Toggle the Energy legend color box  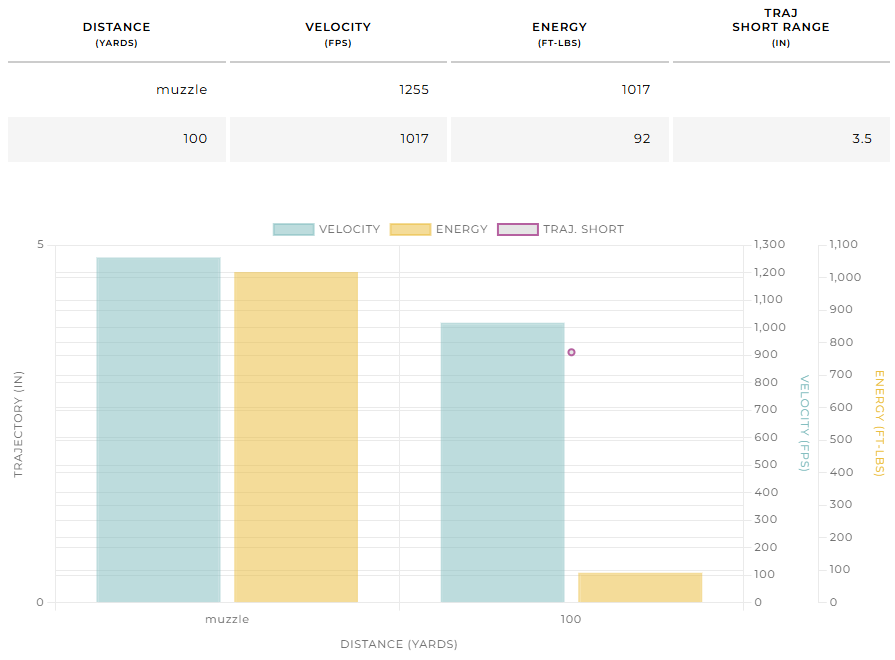click(410, 229)
